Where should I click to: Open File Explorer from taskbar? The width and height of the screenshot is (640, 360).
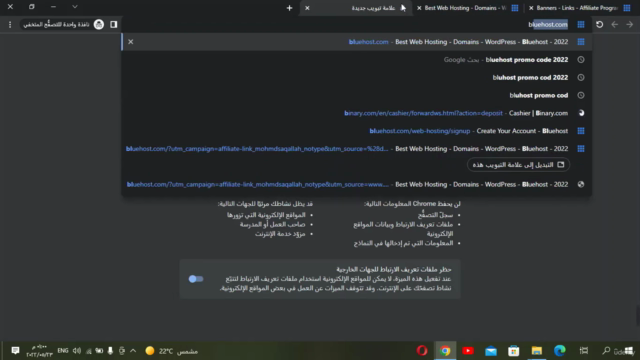[537, 351]
